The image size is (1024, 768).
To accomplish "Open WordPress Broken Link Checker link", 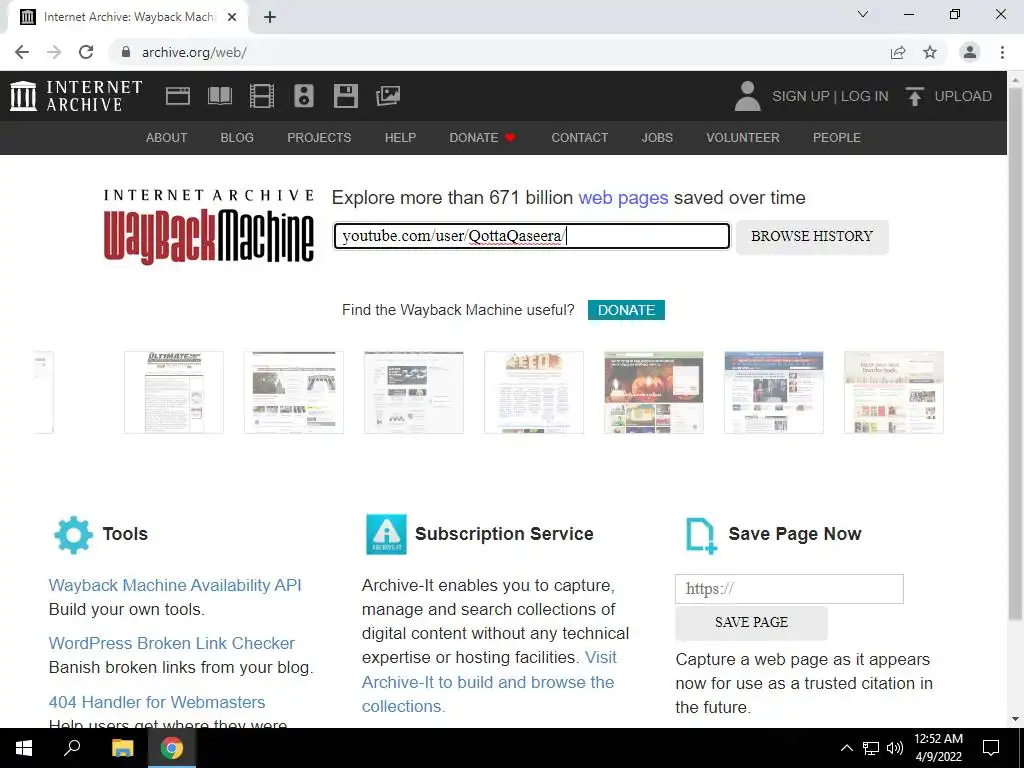I will (x=172, y=643).
